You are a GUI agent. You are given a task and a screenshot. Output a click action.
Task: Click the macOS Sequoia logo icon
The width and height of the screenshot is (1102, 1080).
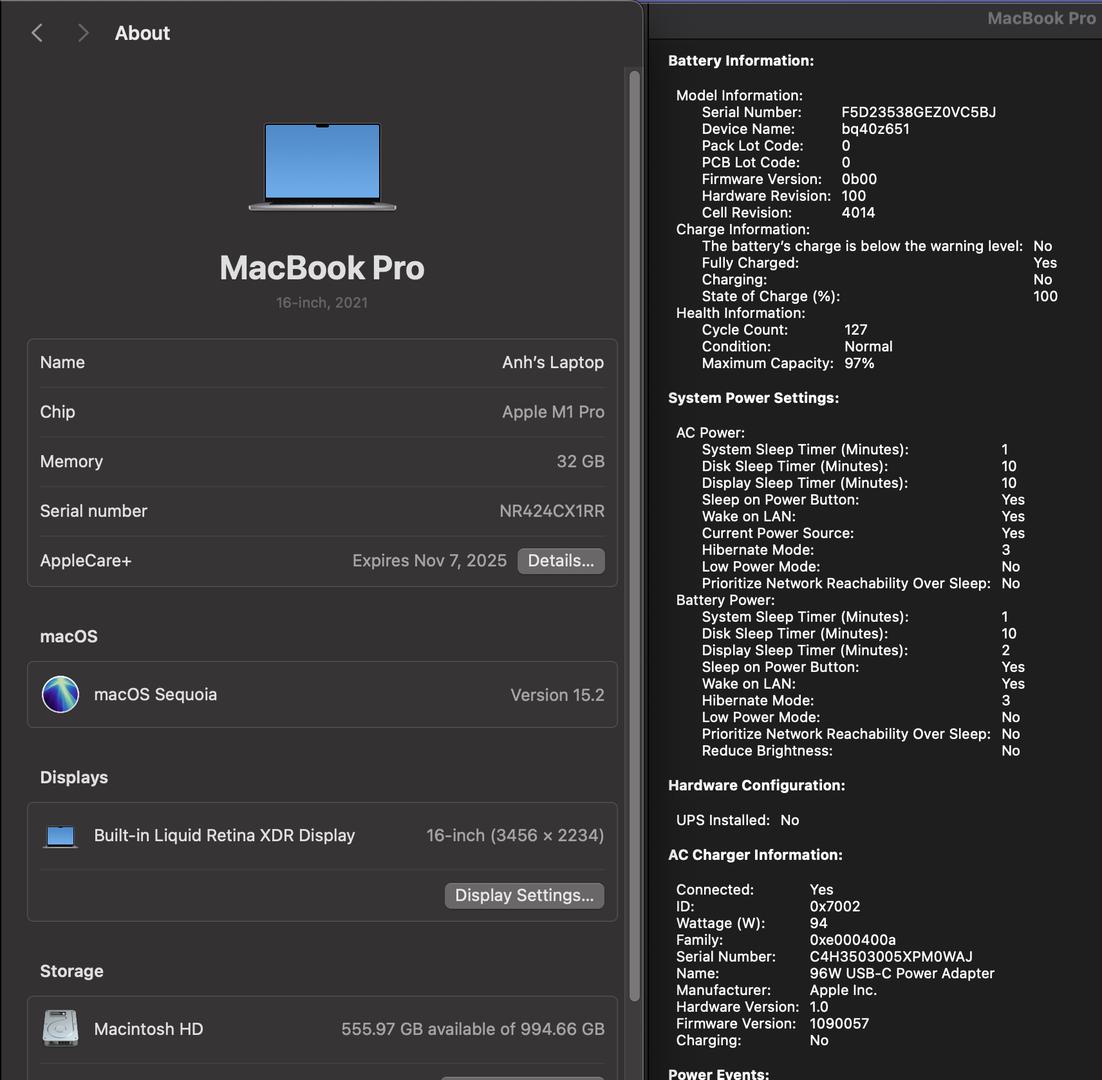[x=60, y=694]
